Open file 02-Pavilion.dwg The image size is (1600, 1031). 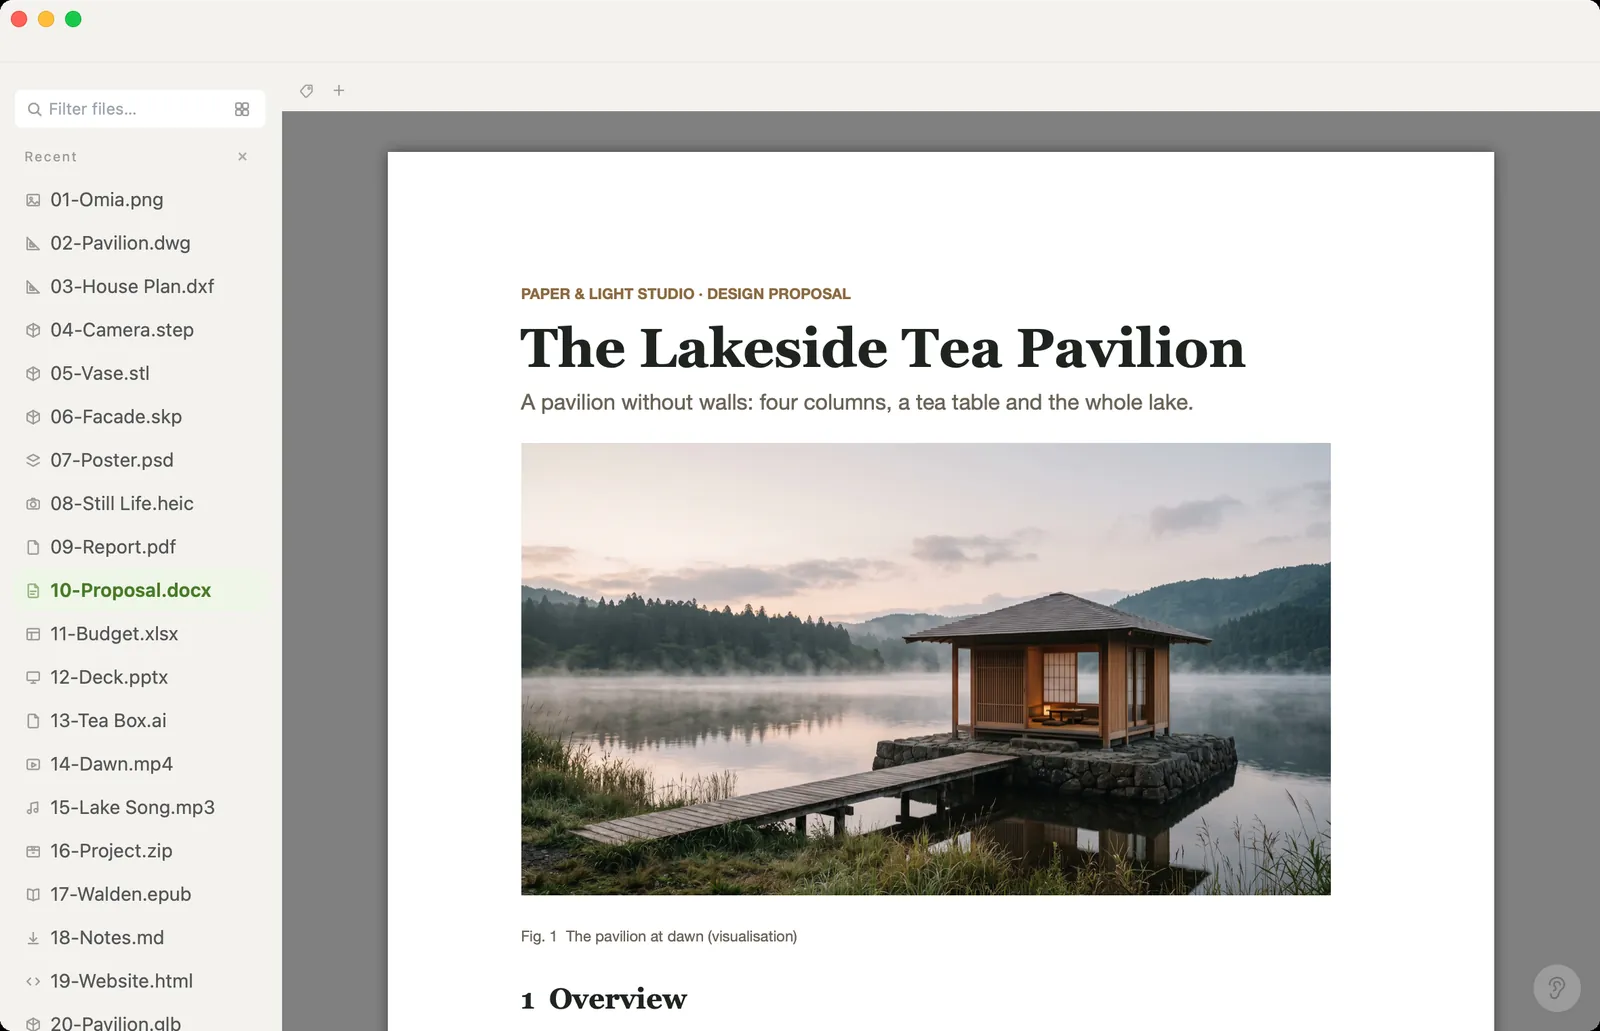[140, 243]
